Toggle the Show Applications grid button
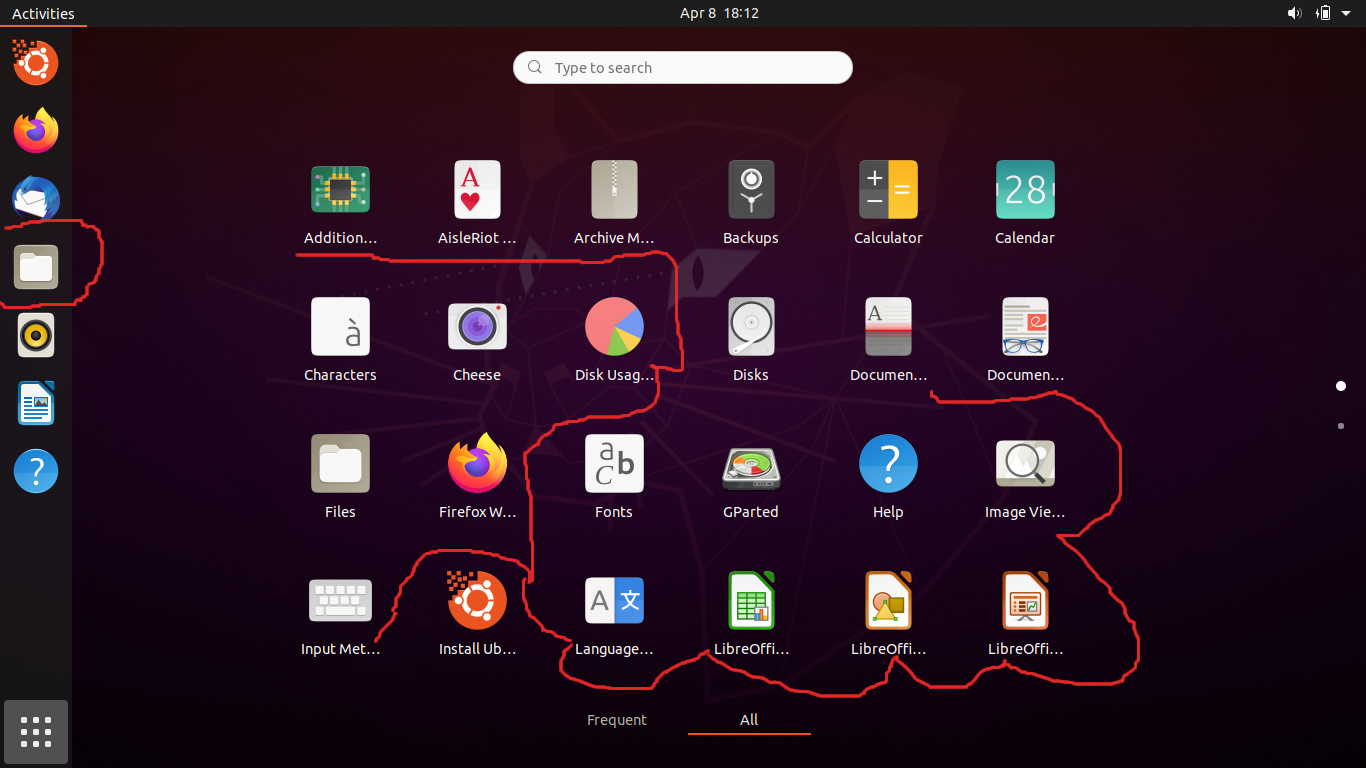1366x768 pixels. point(36,732)
